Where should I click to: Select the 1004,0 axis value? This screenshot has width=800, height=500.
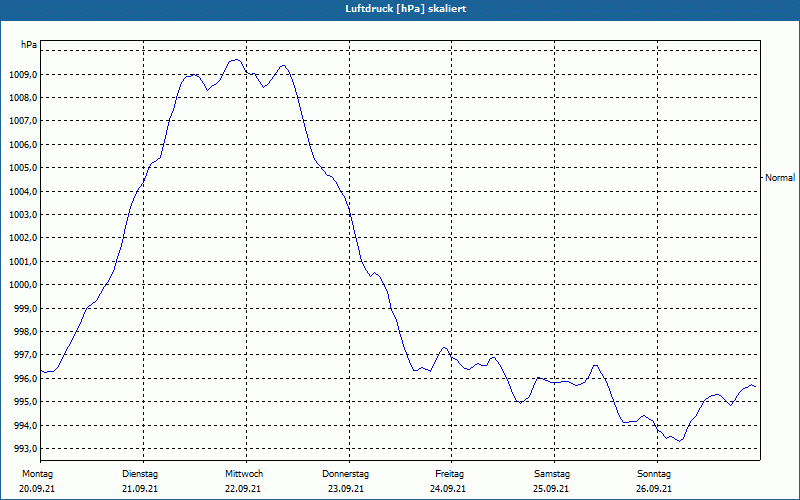pyautogui.click(x=23, y=192)
